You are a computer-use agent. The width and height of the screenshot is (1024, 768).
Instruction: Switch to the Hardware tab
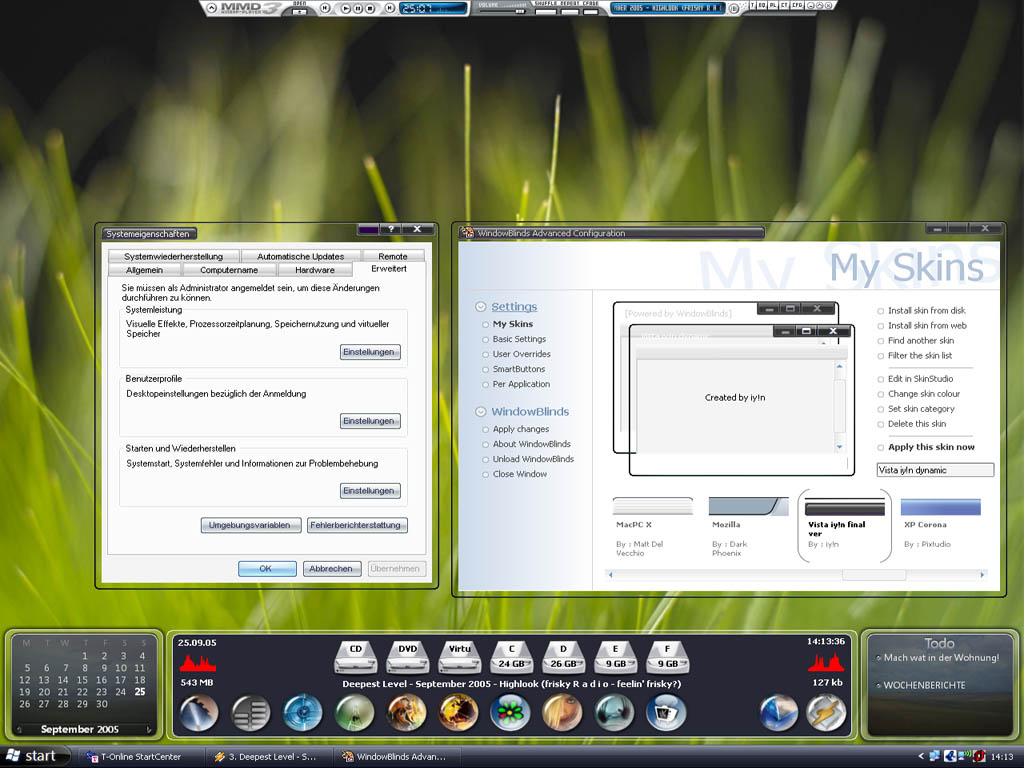(315, 270)
